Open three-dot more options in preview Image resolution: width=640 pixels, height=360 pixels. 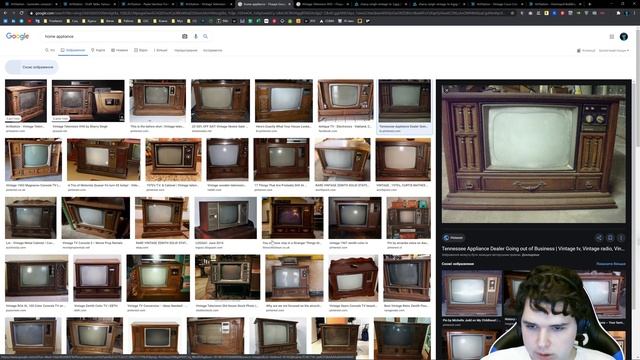(x=621, y=238)
